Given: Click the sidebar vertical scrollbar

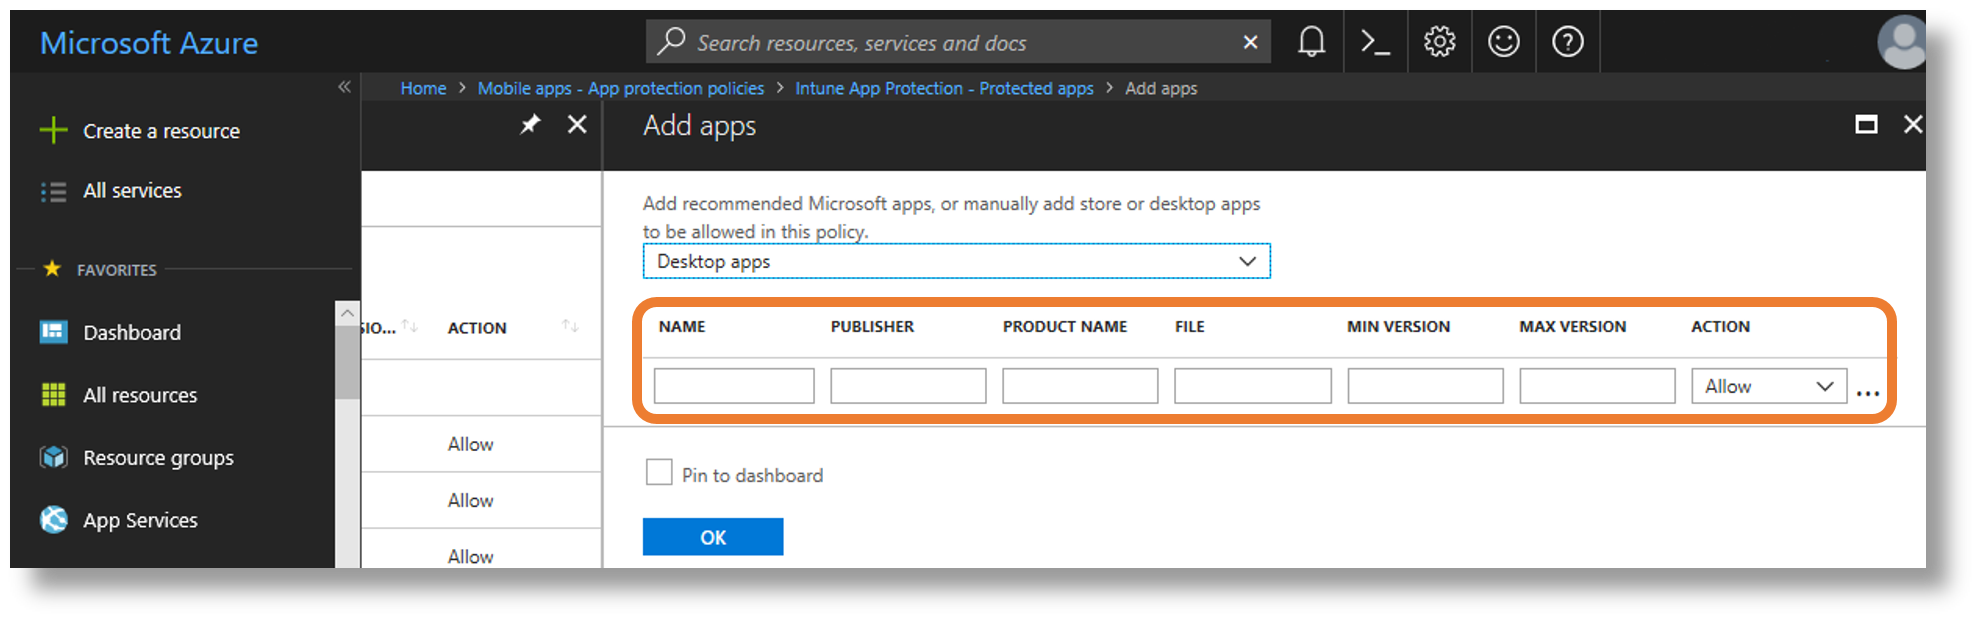Looking at the screenshot, I should tap(347, 360).
